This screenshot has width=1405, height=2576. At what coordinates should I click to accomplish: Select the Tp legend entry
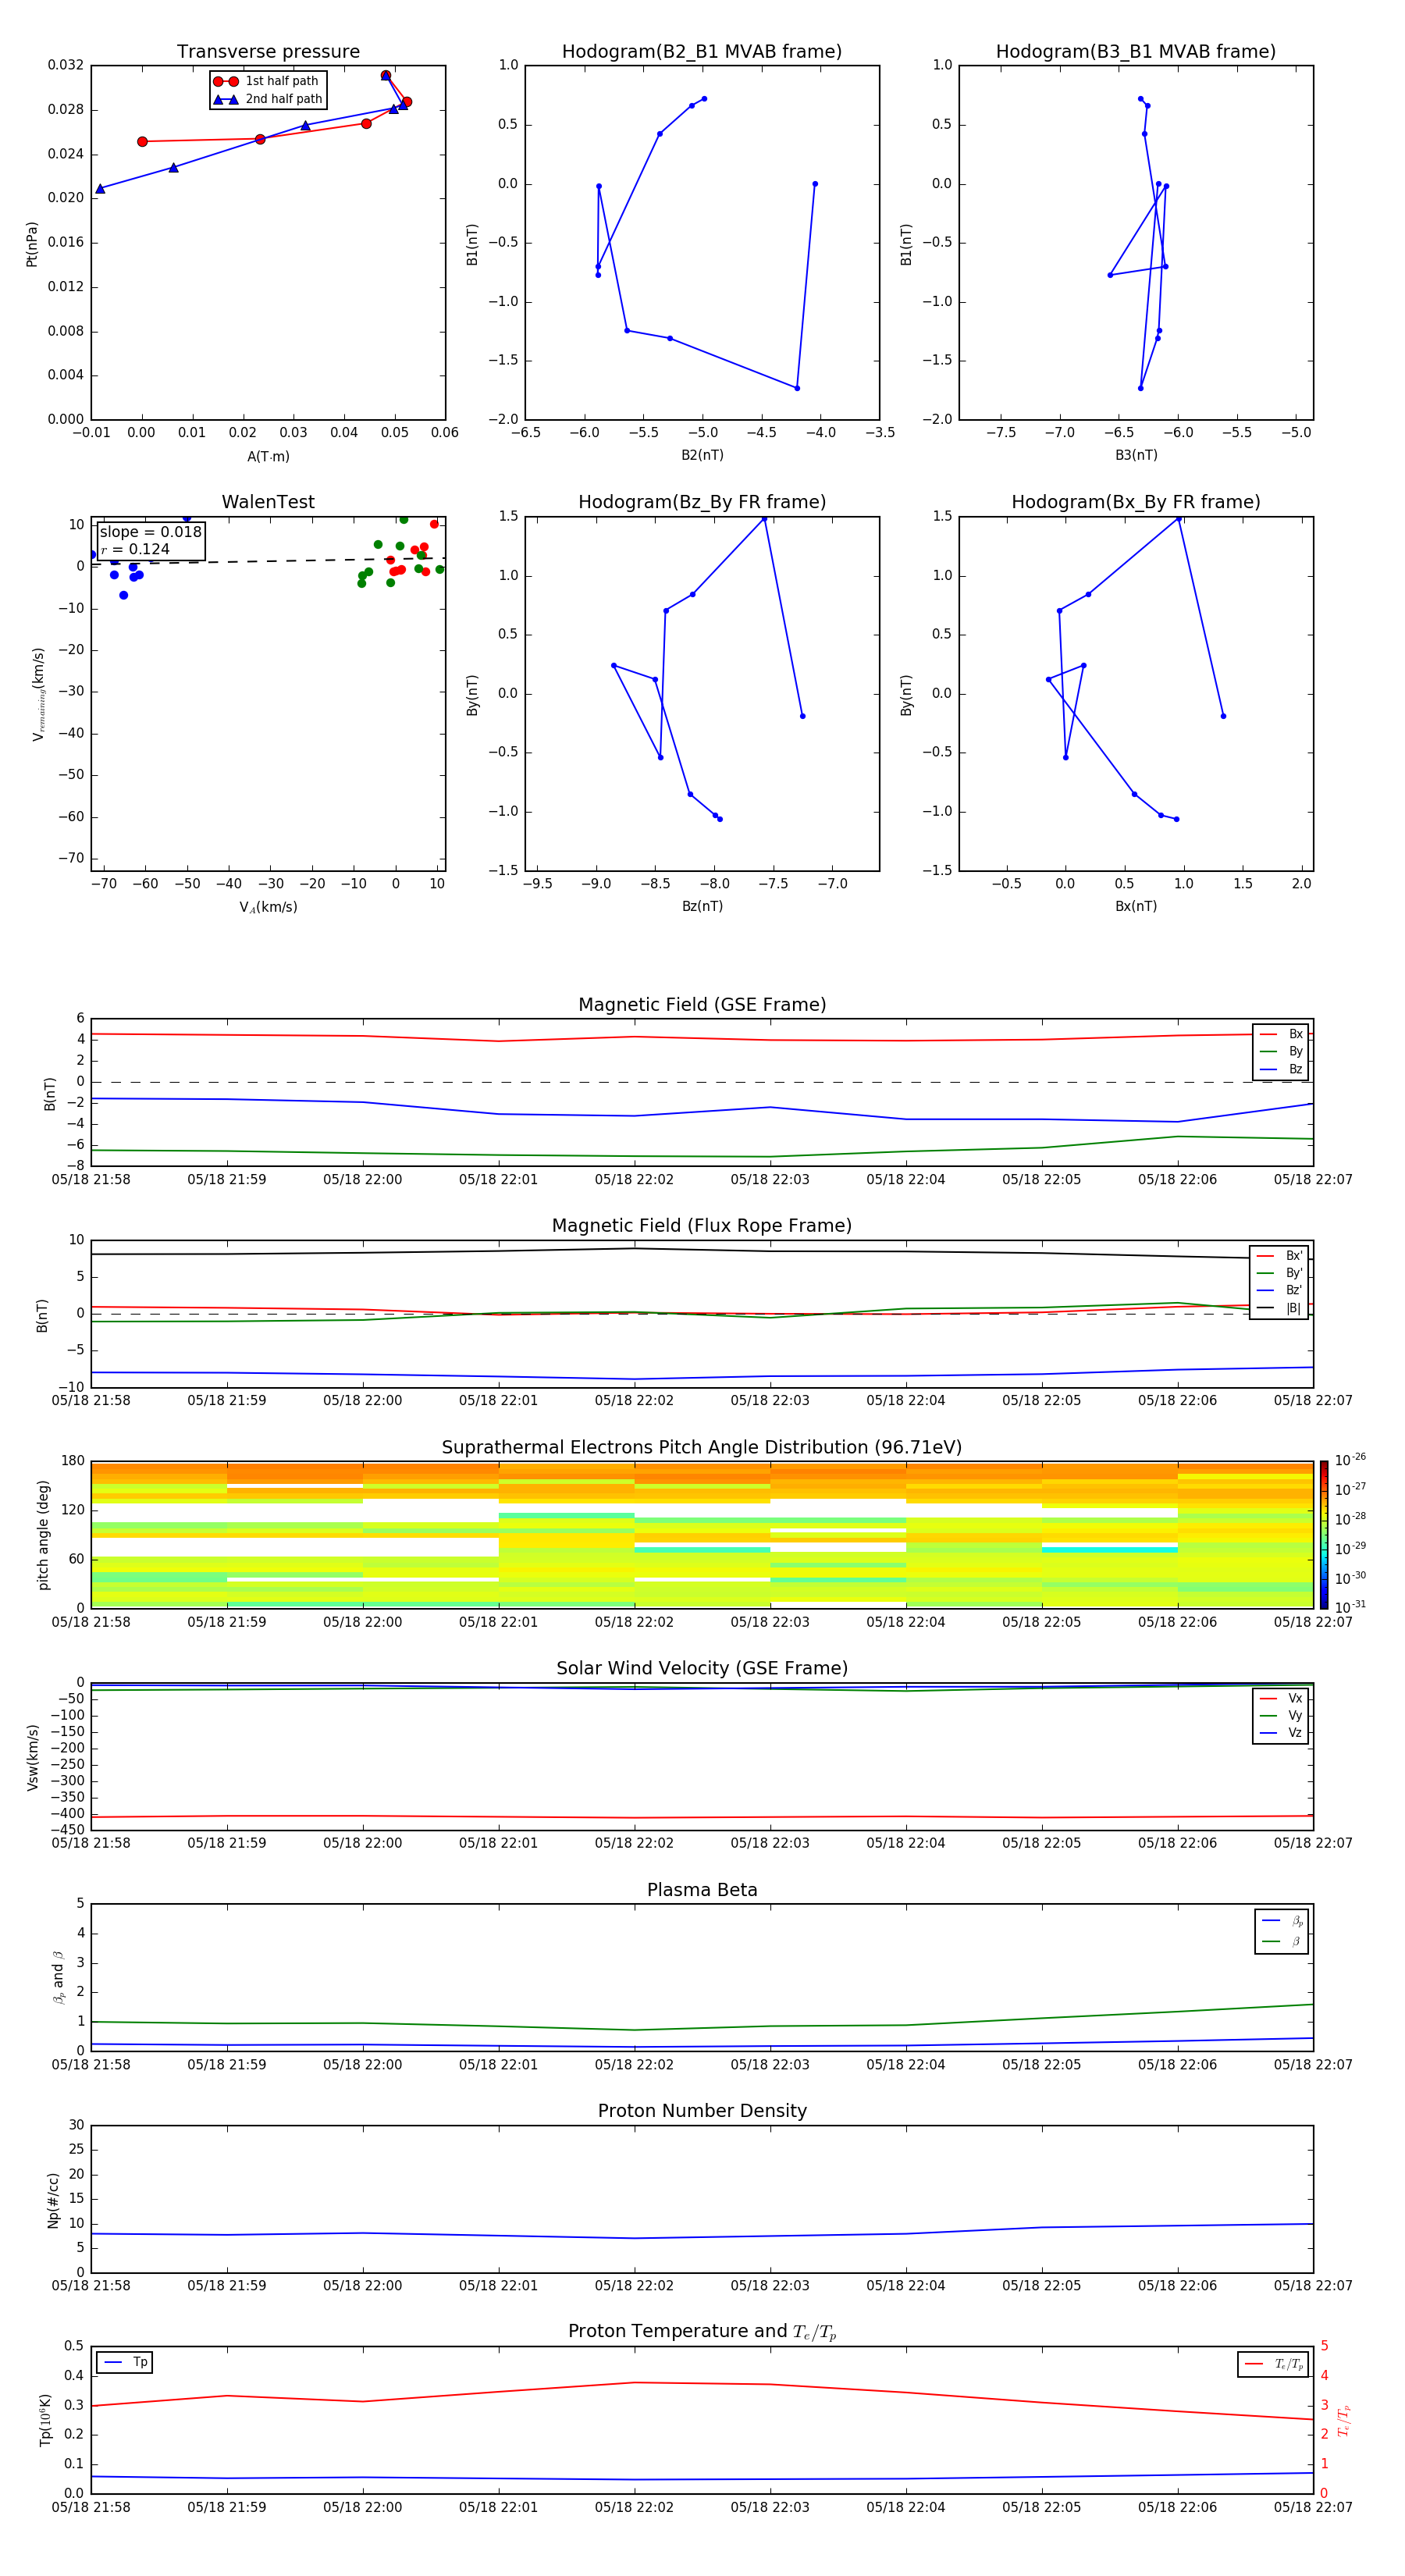[125, 2362]
